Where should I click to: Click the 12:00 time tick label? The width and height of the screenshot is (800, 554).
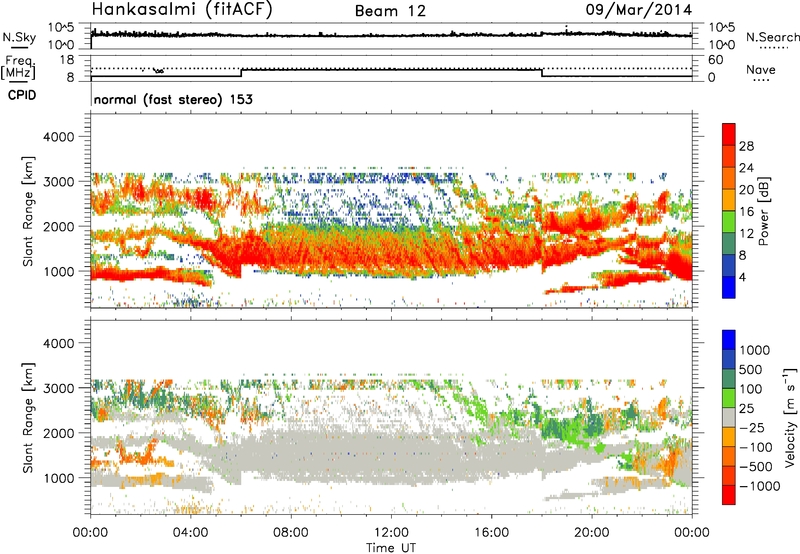391,533
